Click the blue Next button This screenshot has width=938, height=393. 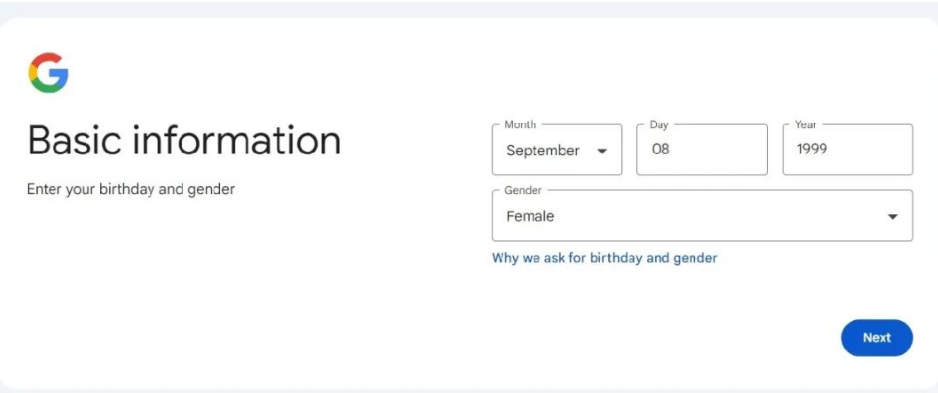877,337
